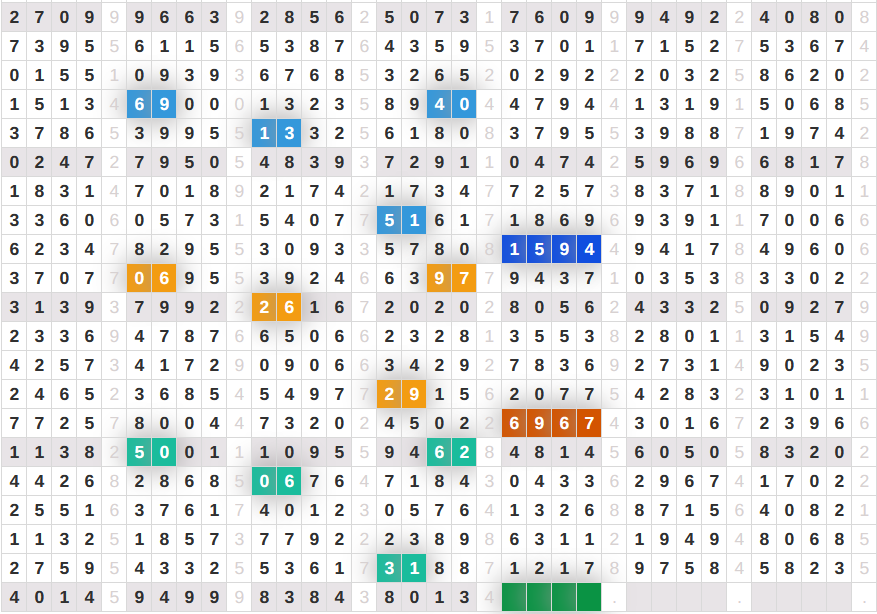877x614 pixels.
Task: Select the blue highlighted 51 cell
Action: tap(401, 220)
